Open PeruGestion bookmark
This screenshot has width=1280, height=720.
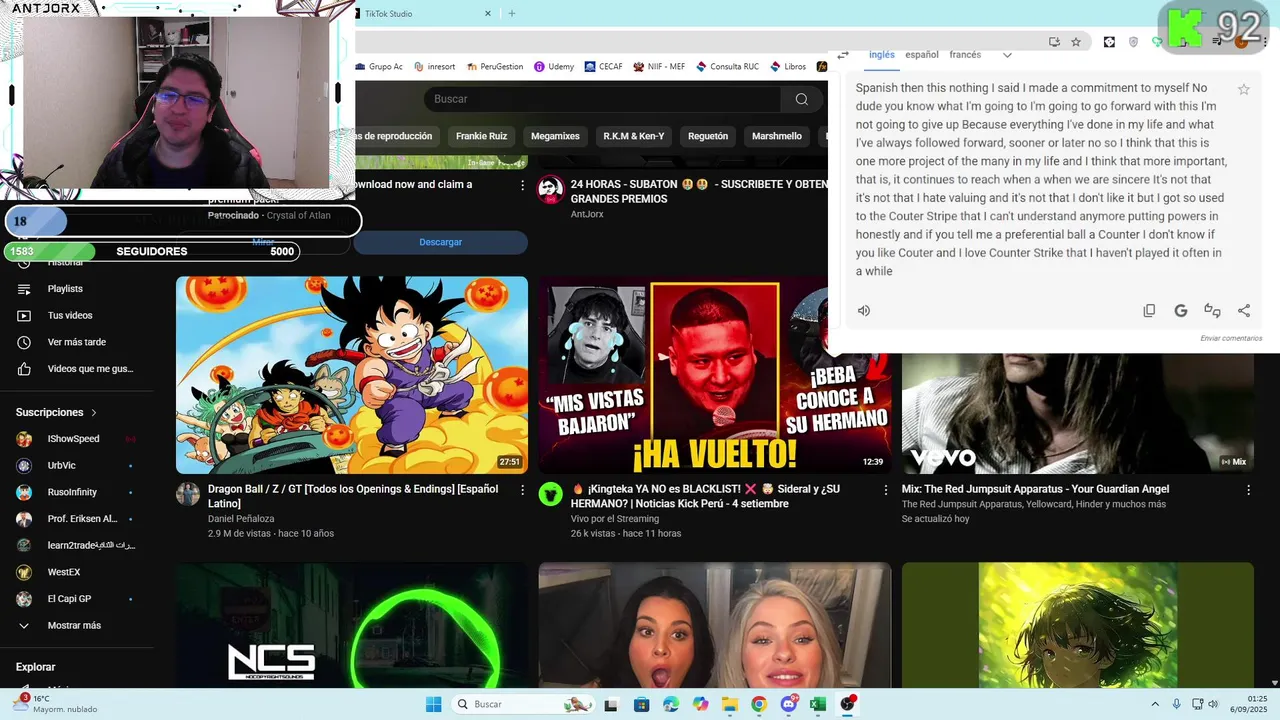coord(494,67)
